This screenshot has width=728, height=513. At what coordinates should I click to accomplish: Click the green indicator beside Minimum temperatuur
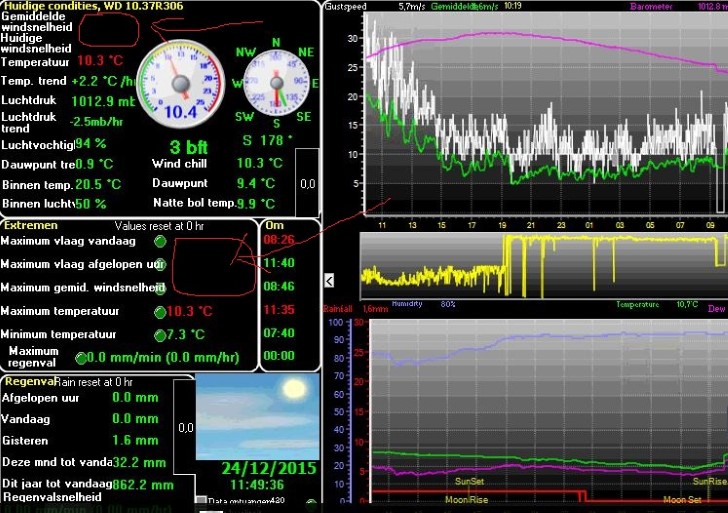point(160,335)
